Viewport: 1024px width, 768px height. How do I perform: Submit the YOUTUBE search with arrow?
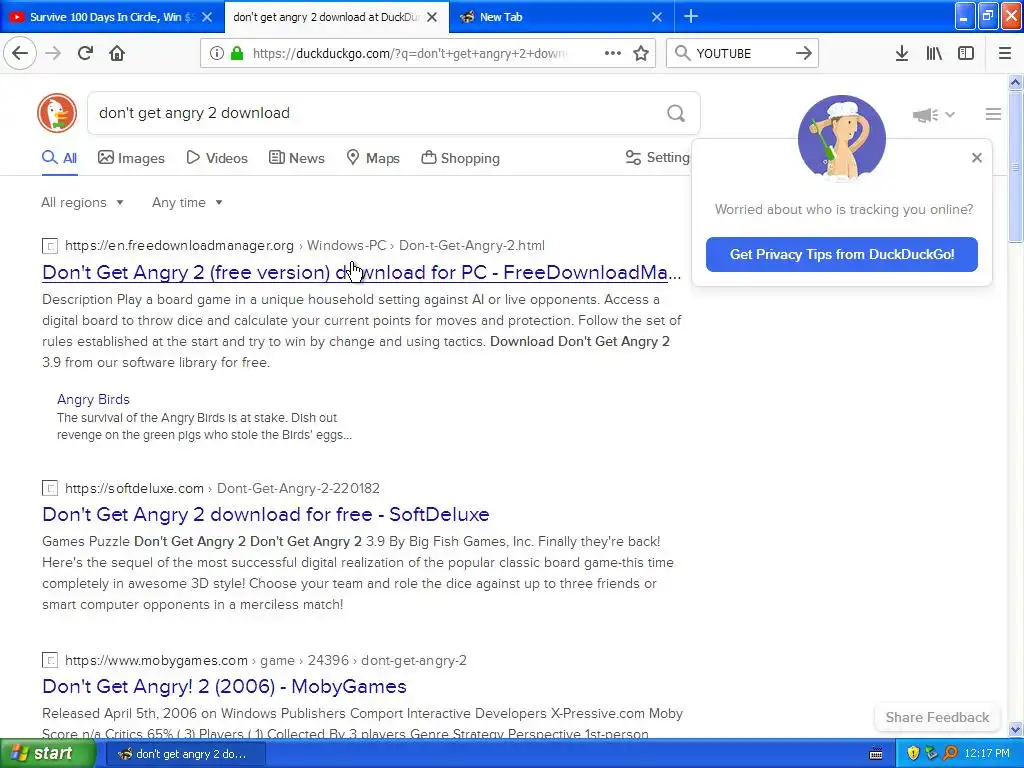804,53
